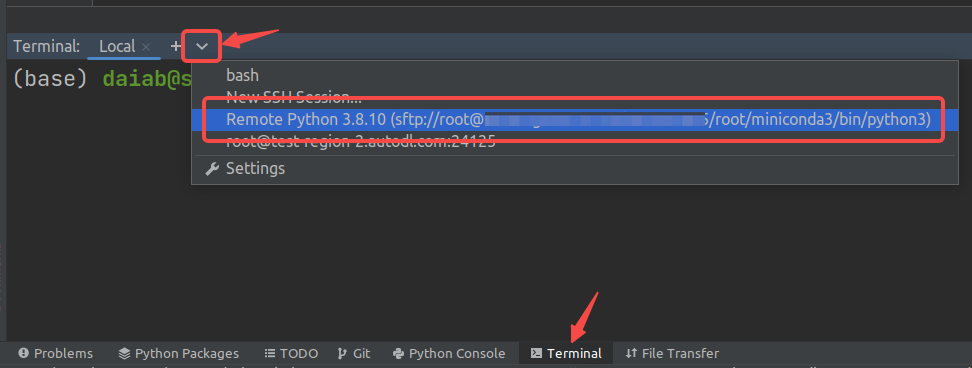Open the Git tool window
The width and height of the screenshot is (972, 368).
click(354, 353)
